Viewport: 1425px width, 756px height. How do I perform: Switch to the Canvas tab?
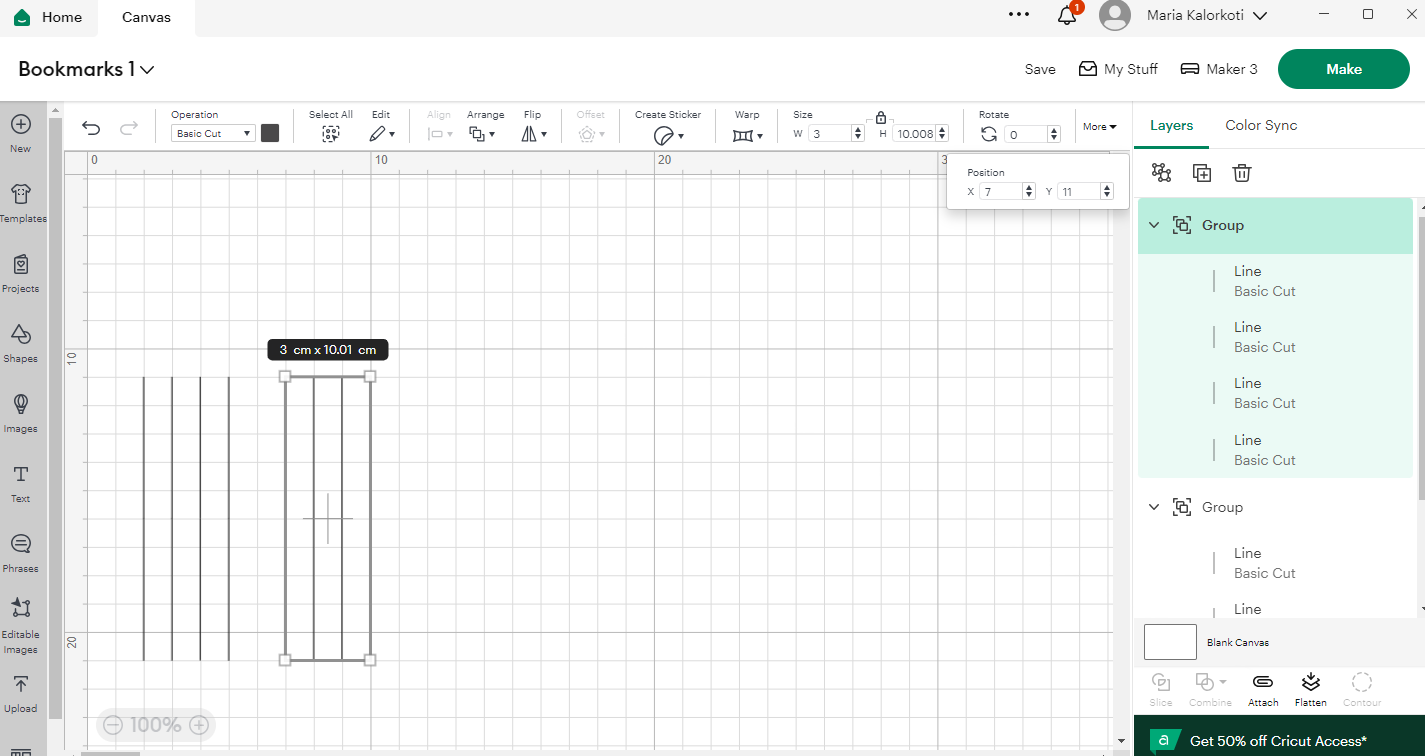pyautogui.click(x=146, y=17)
